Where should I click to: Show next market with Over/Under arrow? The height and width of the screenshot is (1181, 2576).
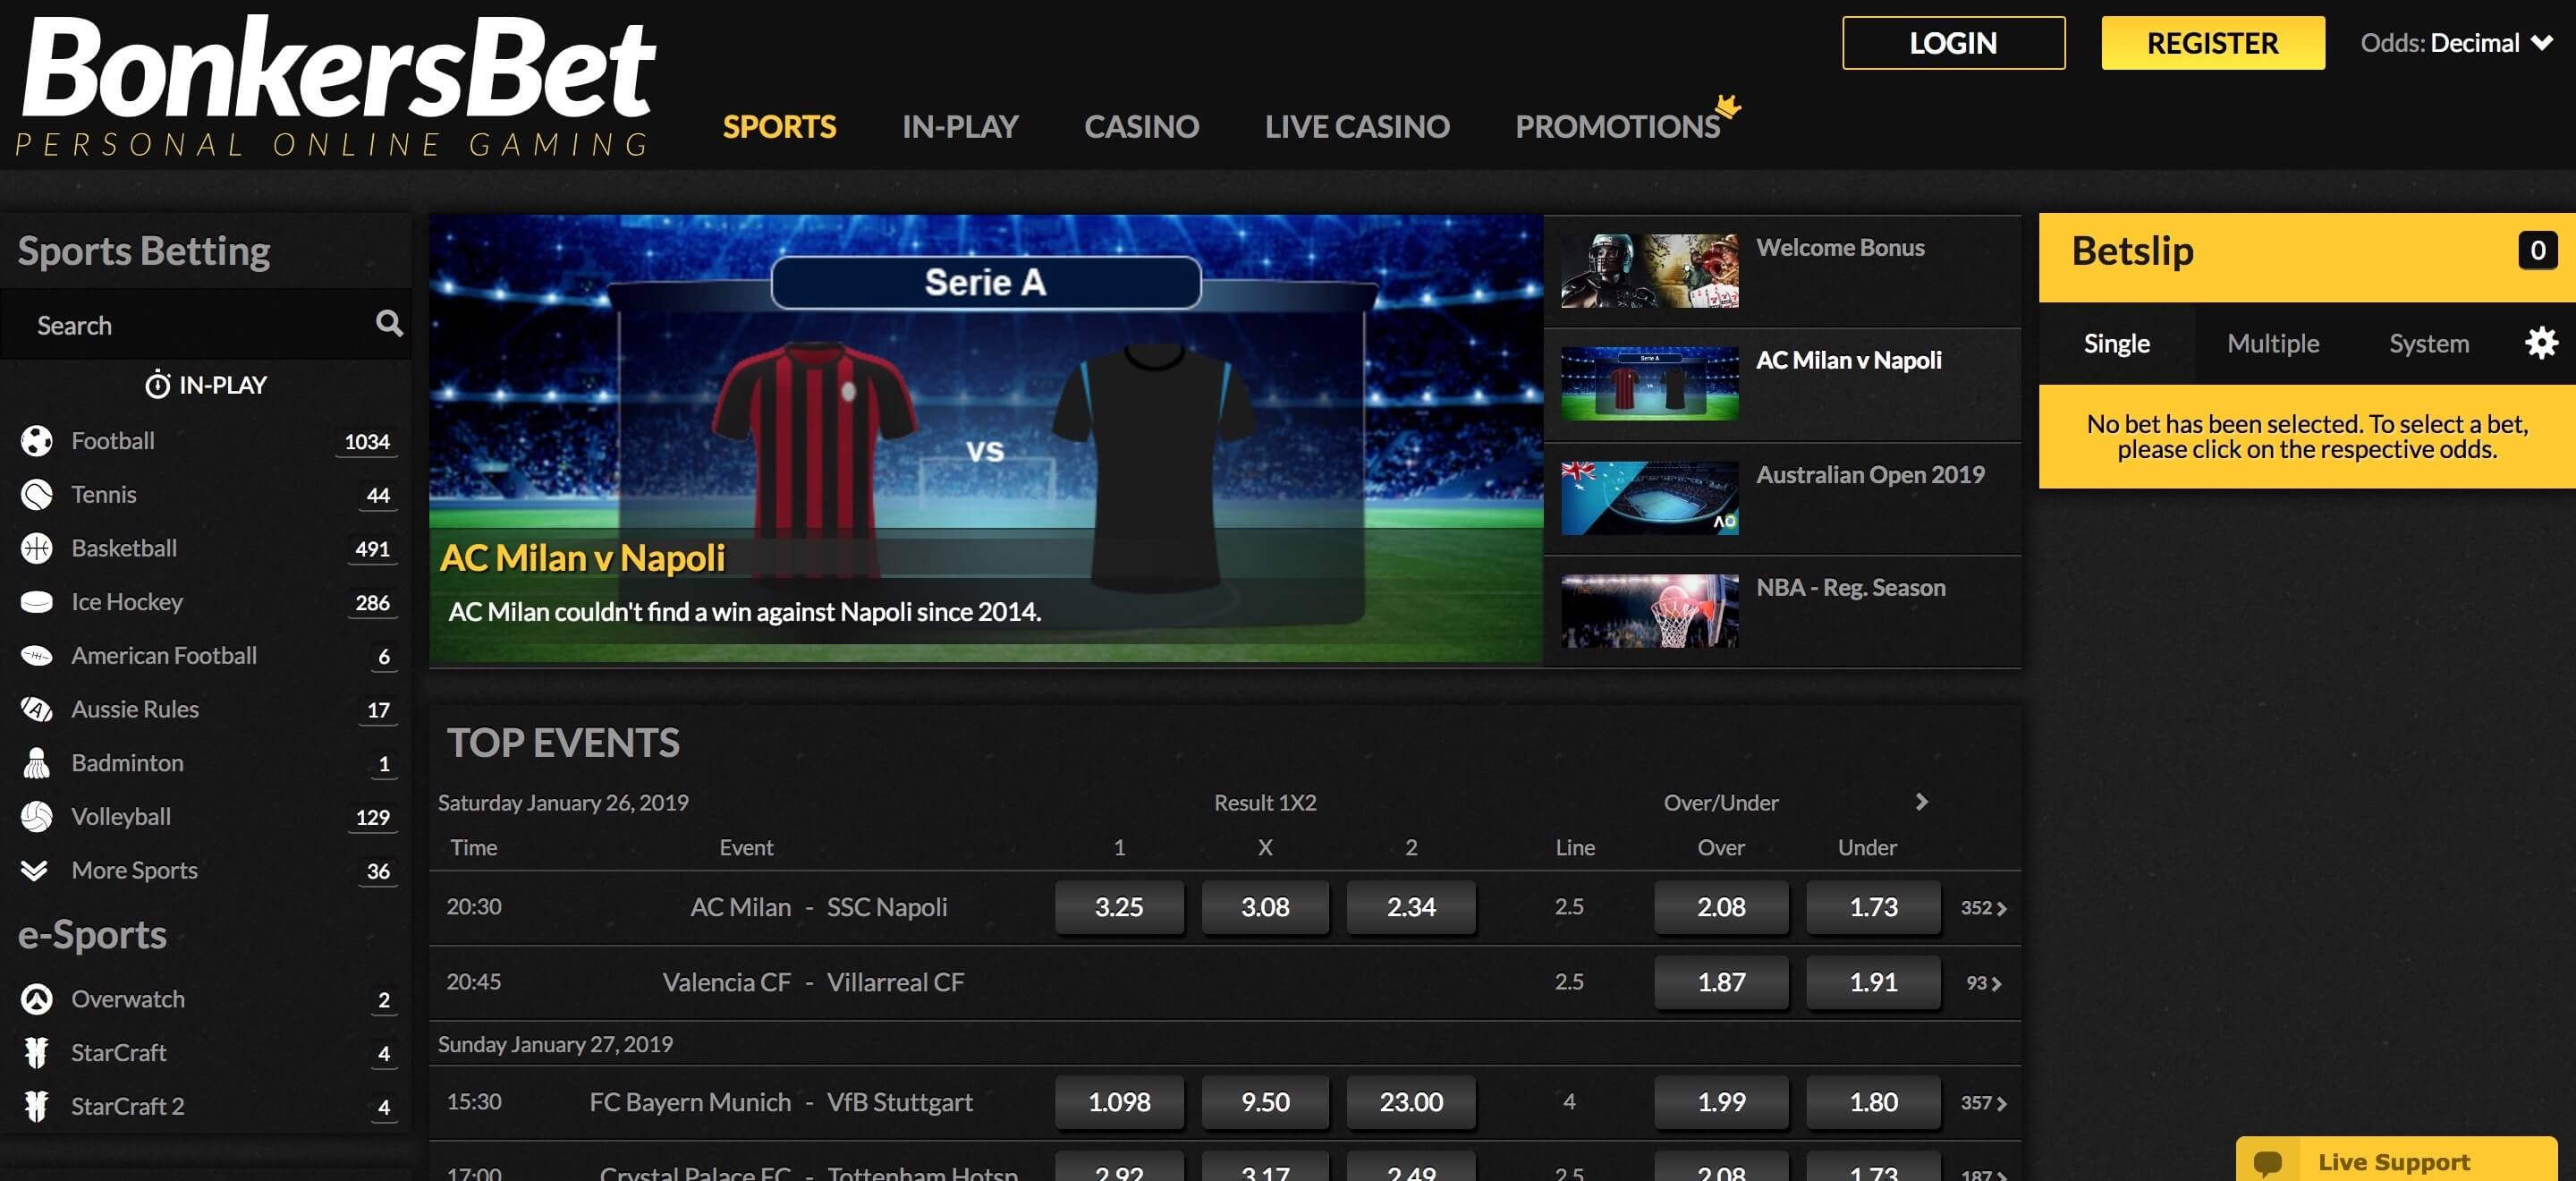pos(1921,802)
